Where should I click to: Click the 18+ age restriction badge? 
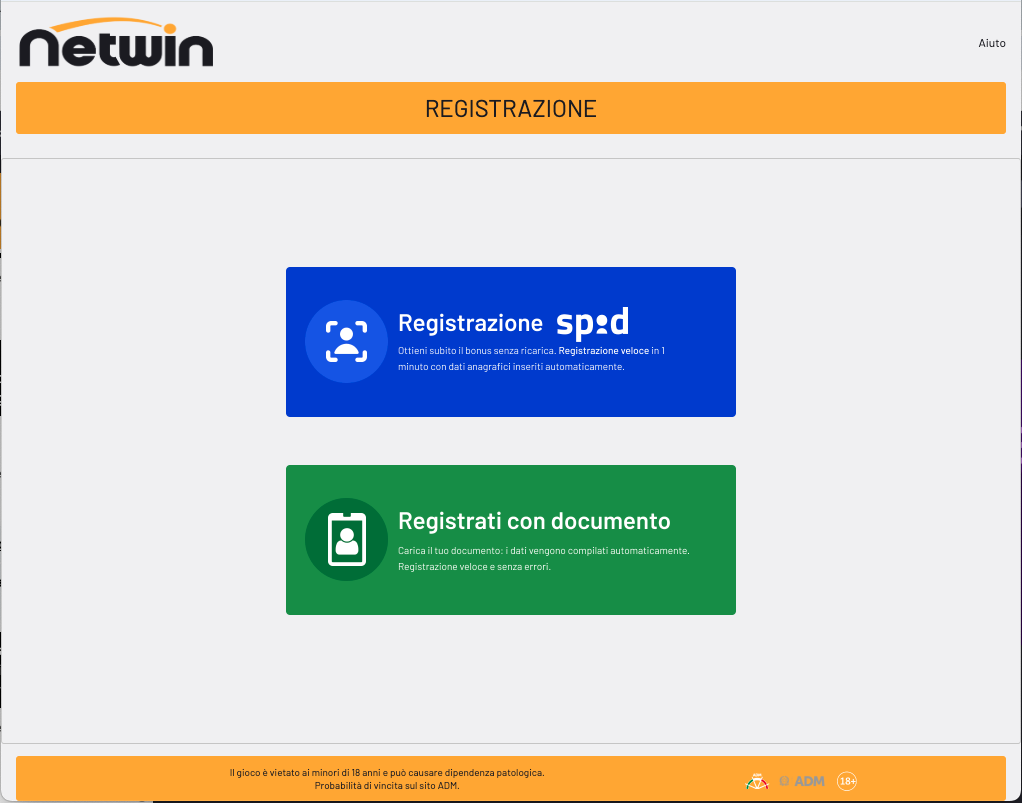(x=847, y=781)
